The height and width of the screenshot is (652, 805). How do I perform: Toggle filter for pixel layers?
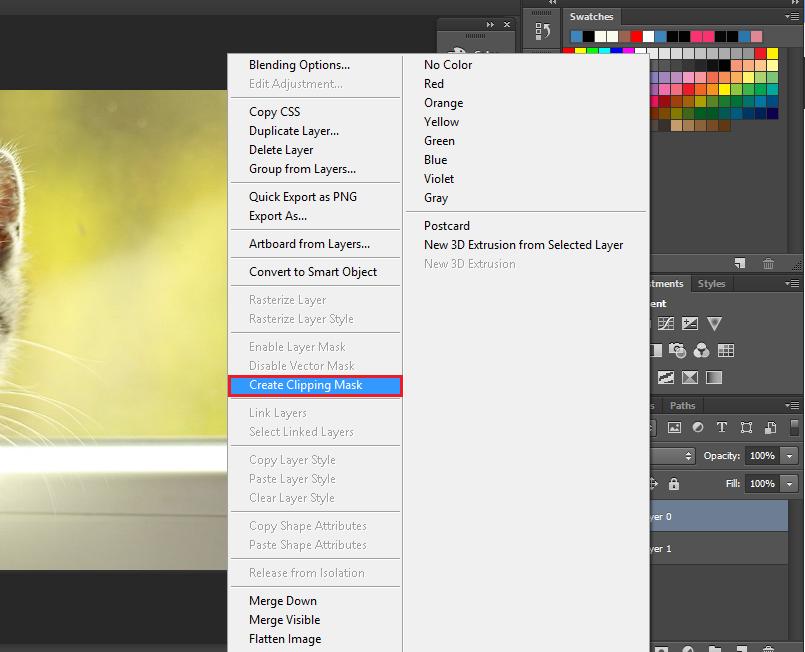click(x=674, y=428)
